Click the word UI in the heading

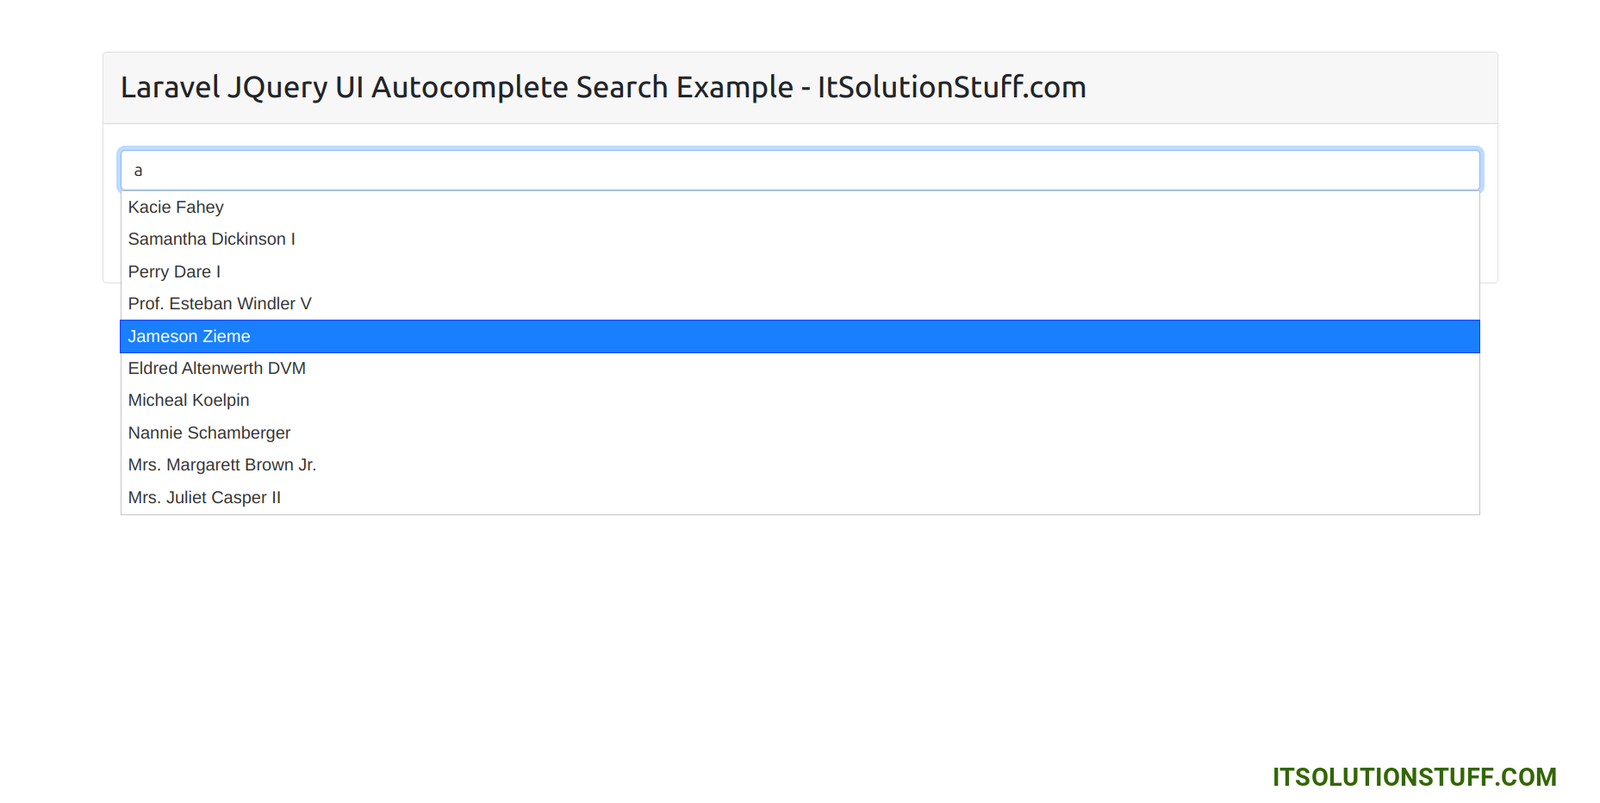[349, 88]
